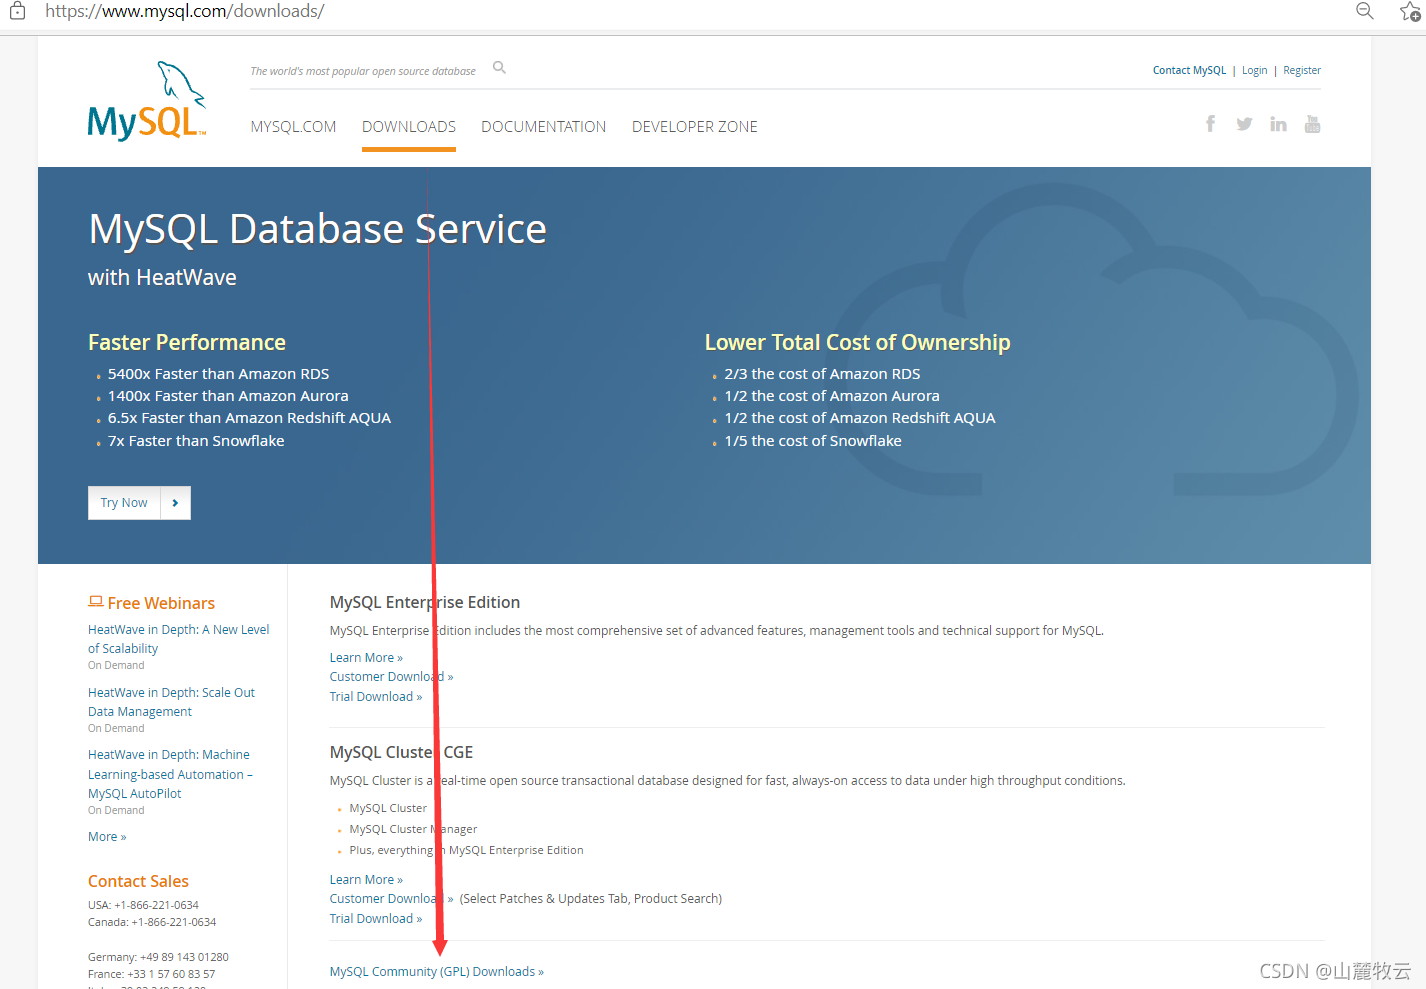Click the Faster Performance heading
Image resolution: width=1426 pixels, height=989 pixels.
(x=187, y=342)
